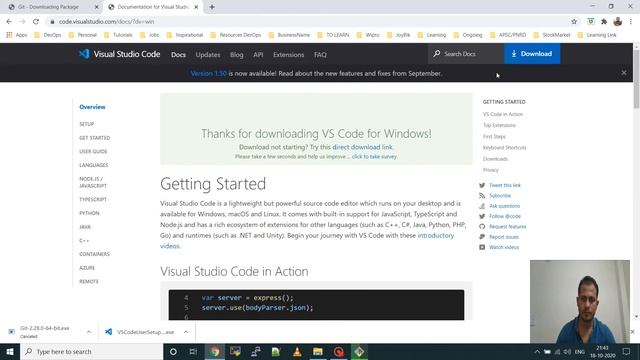Screen dimensions: 640x360
Task: Expand options for VSCodeUserSetup download
Action: (x=186, y=332)
